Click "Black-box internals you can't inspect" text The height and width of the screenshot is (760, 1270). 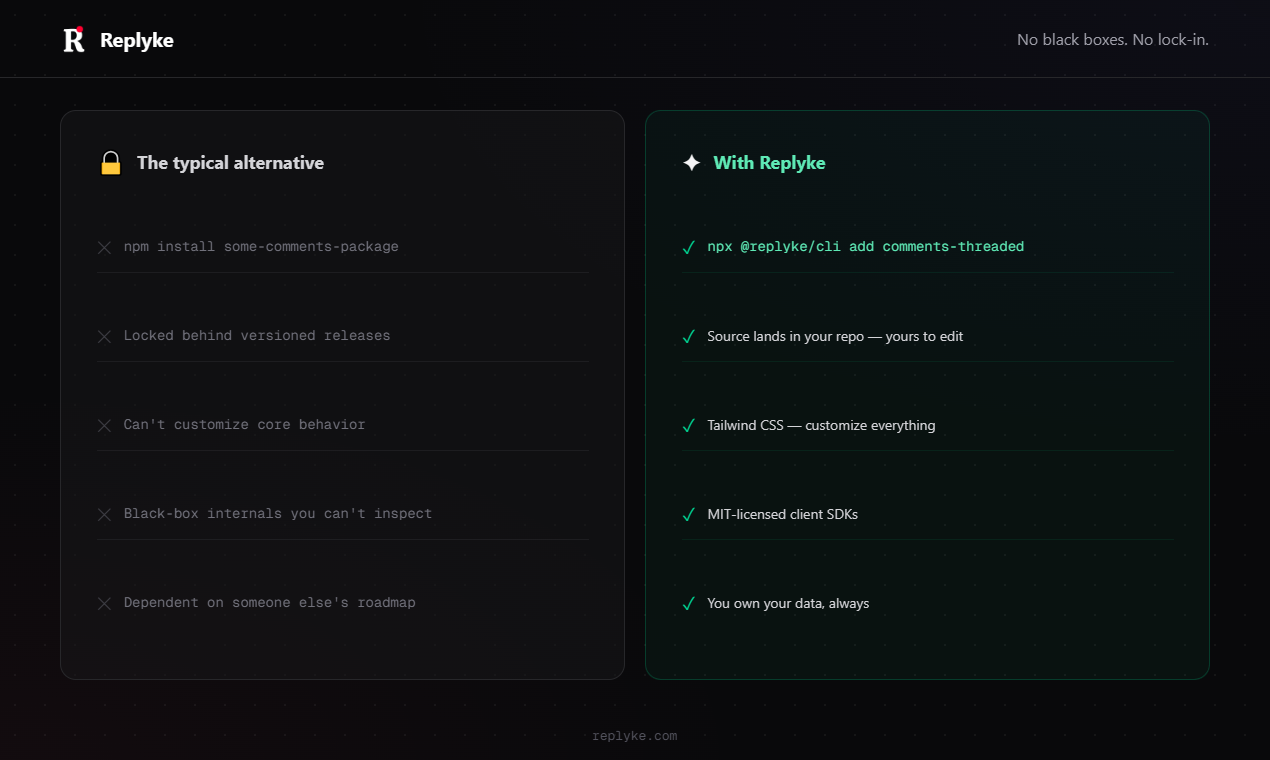(278, 513)
